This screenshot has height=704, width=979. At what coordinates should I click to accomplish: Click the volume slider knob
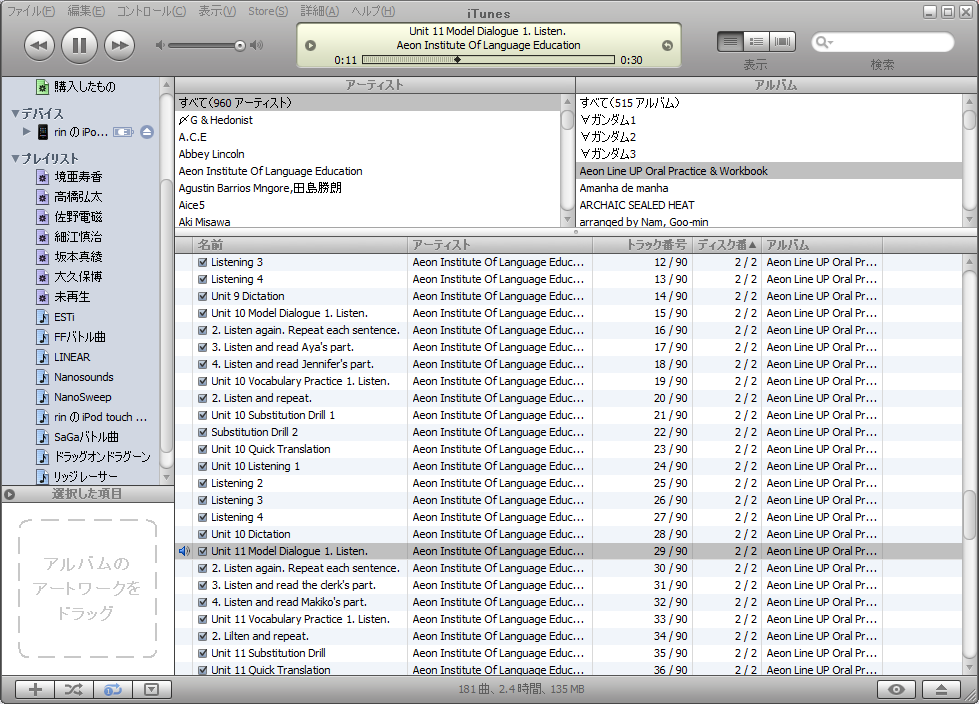point(240,46)
